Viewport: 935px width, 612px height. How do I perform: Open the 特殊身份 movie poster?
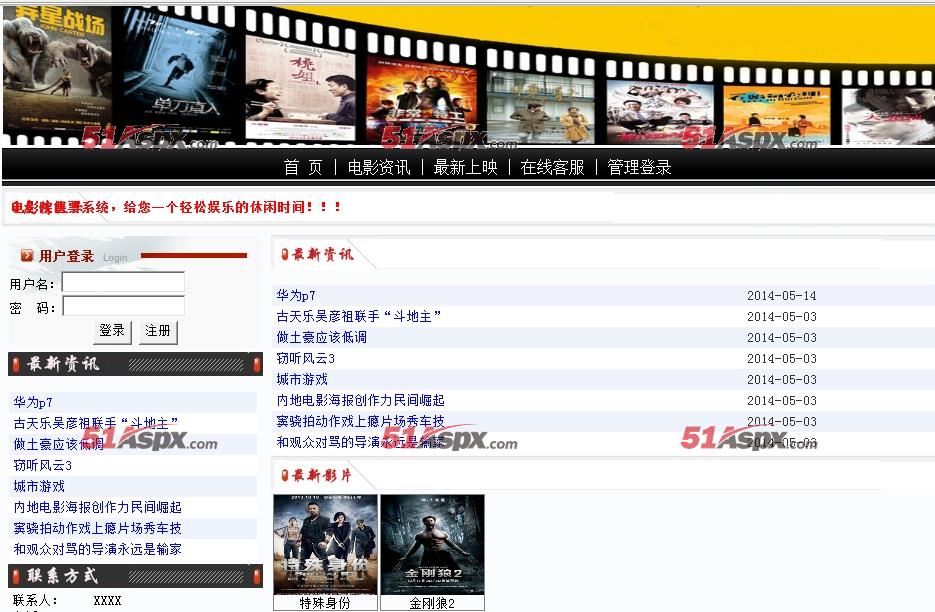click(x=326, y=544)
